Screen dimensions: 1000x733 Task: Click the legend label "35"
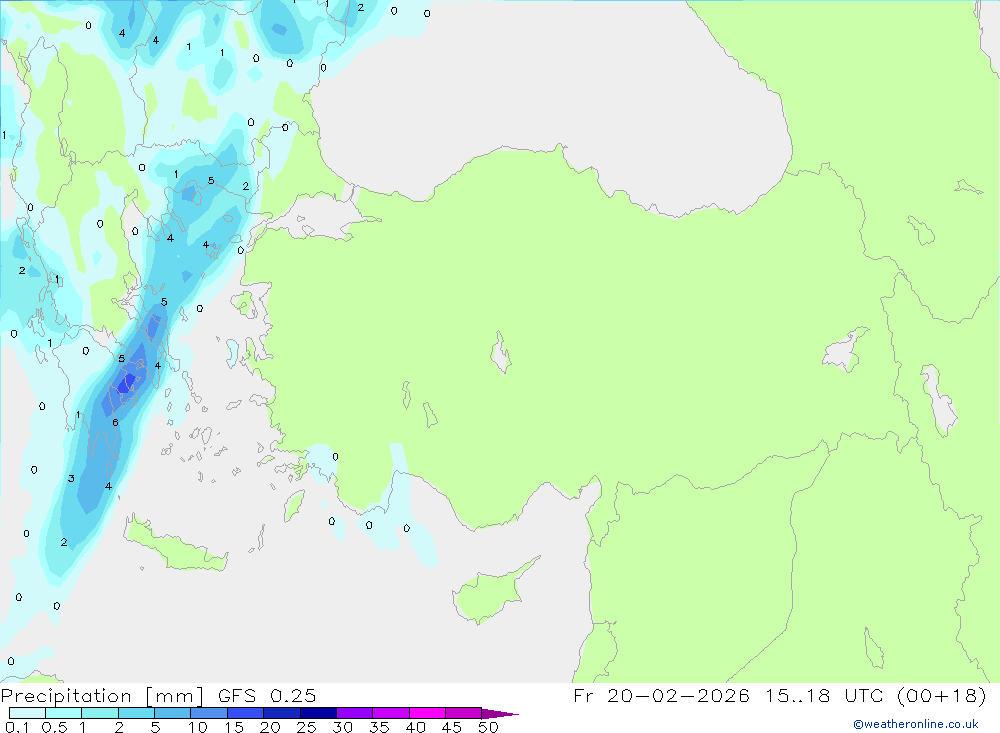379,727
